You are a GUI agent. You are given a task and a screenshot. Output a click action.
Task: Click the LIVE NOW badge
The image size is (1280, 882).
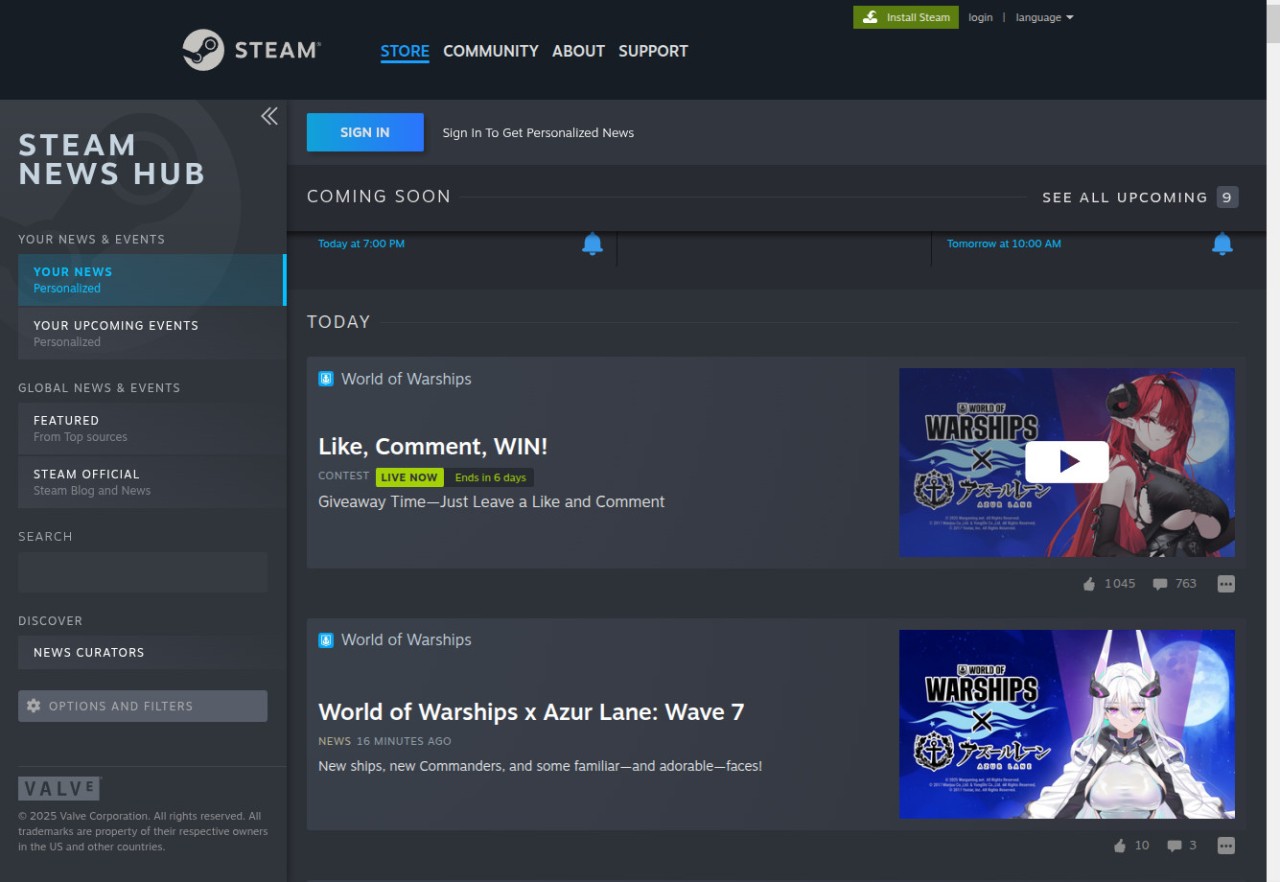click(409, 477)
